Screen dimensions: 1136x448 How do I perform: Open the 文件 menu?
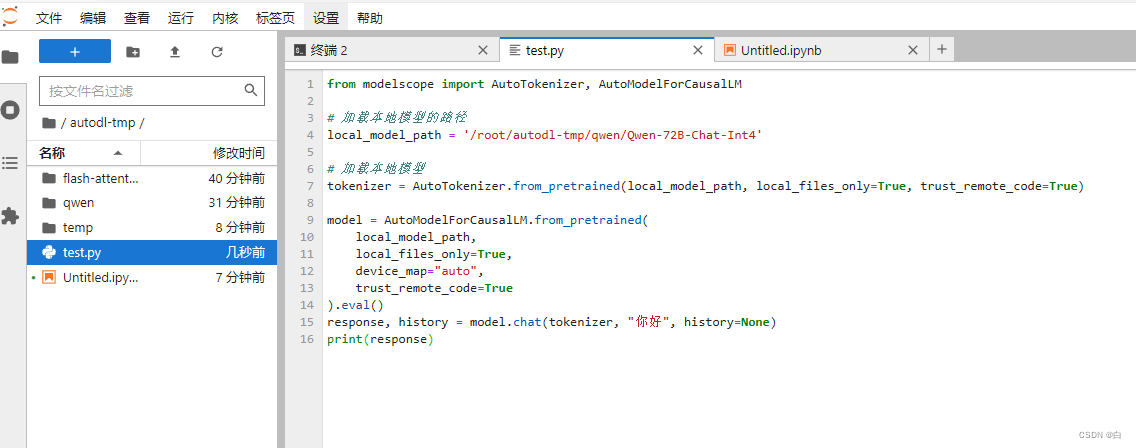tap(49, 18)
